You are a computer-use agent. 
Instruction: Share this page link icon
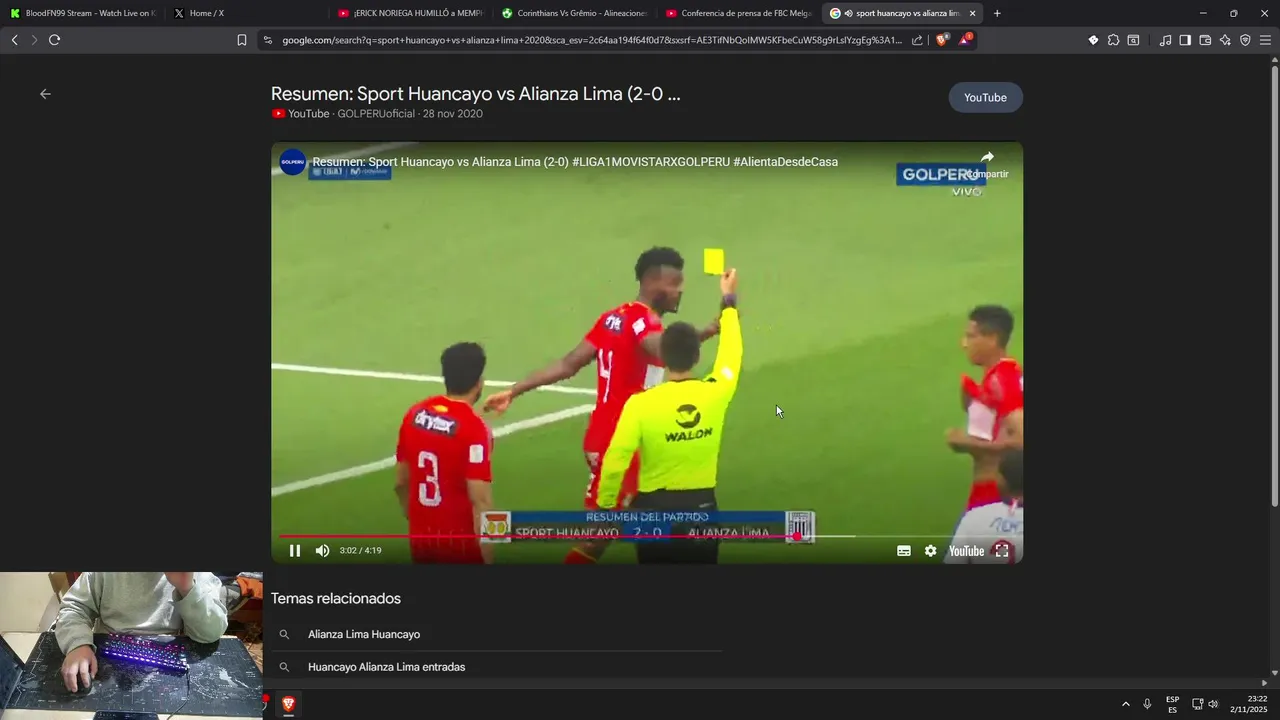917,40
